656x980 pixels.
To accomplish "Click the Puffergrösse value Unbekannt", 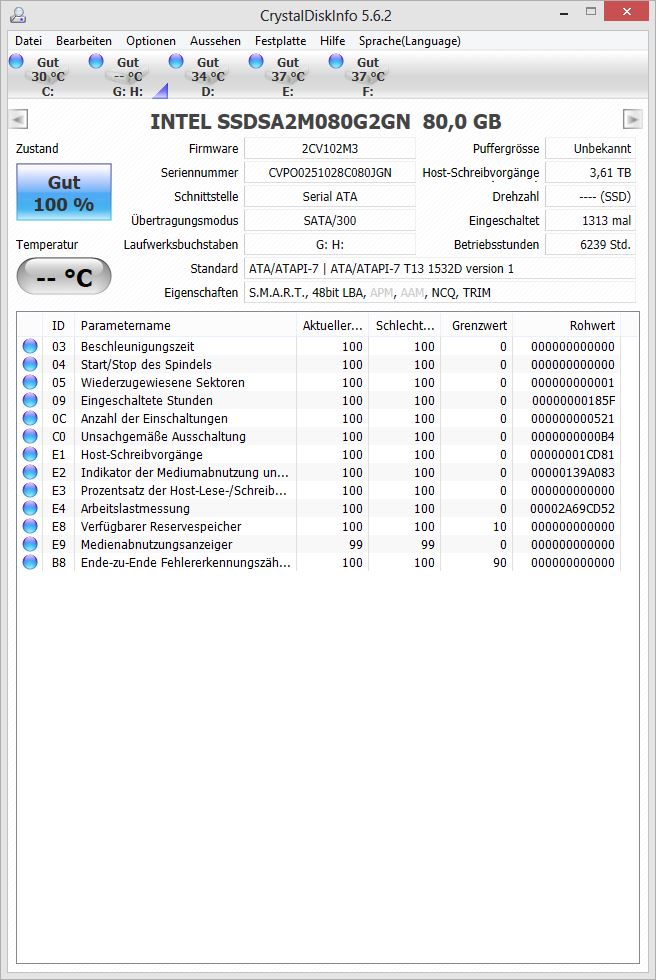I will coord(590,149).
